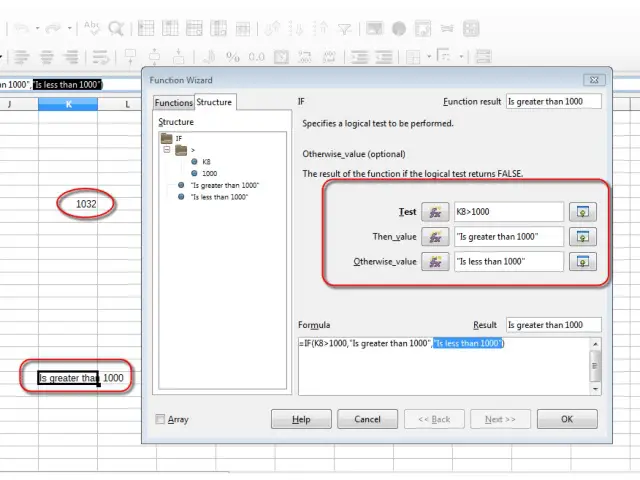This screenshot has width=640, height=480.
Task: Click inside the Test input field
Action: pyautogui.click(x=509, y=212)
